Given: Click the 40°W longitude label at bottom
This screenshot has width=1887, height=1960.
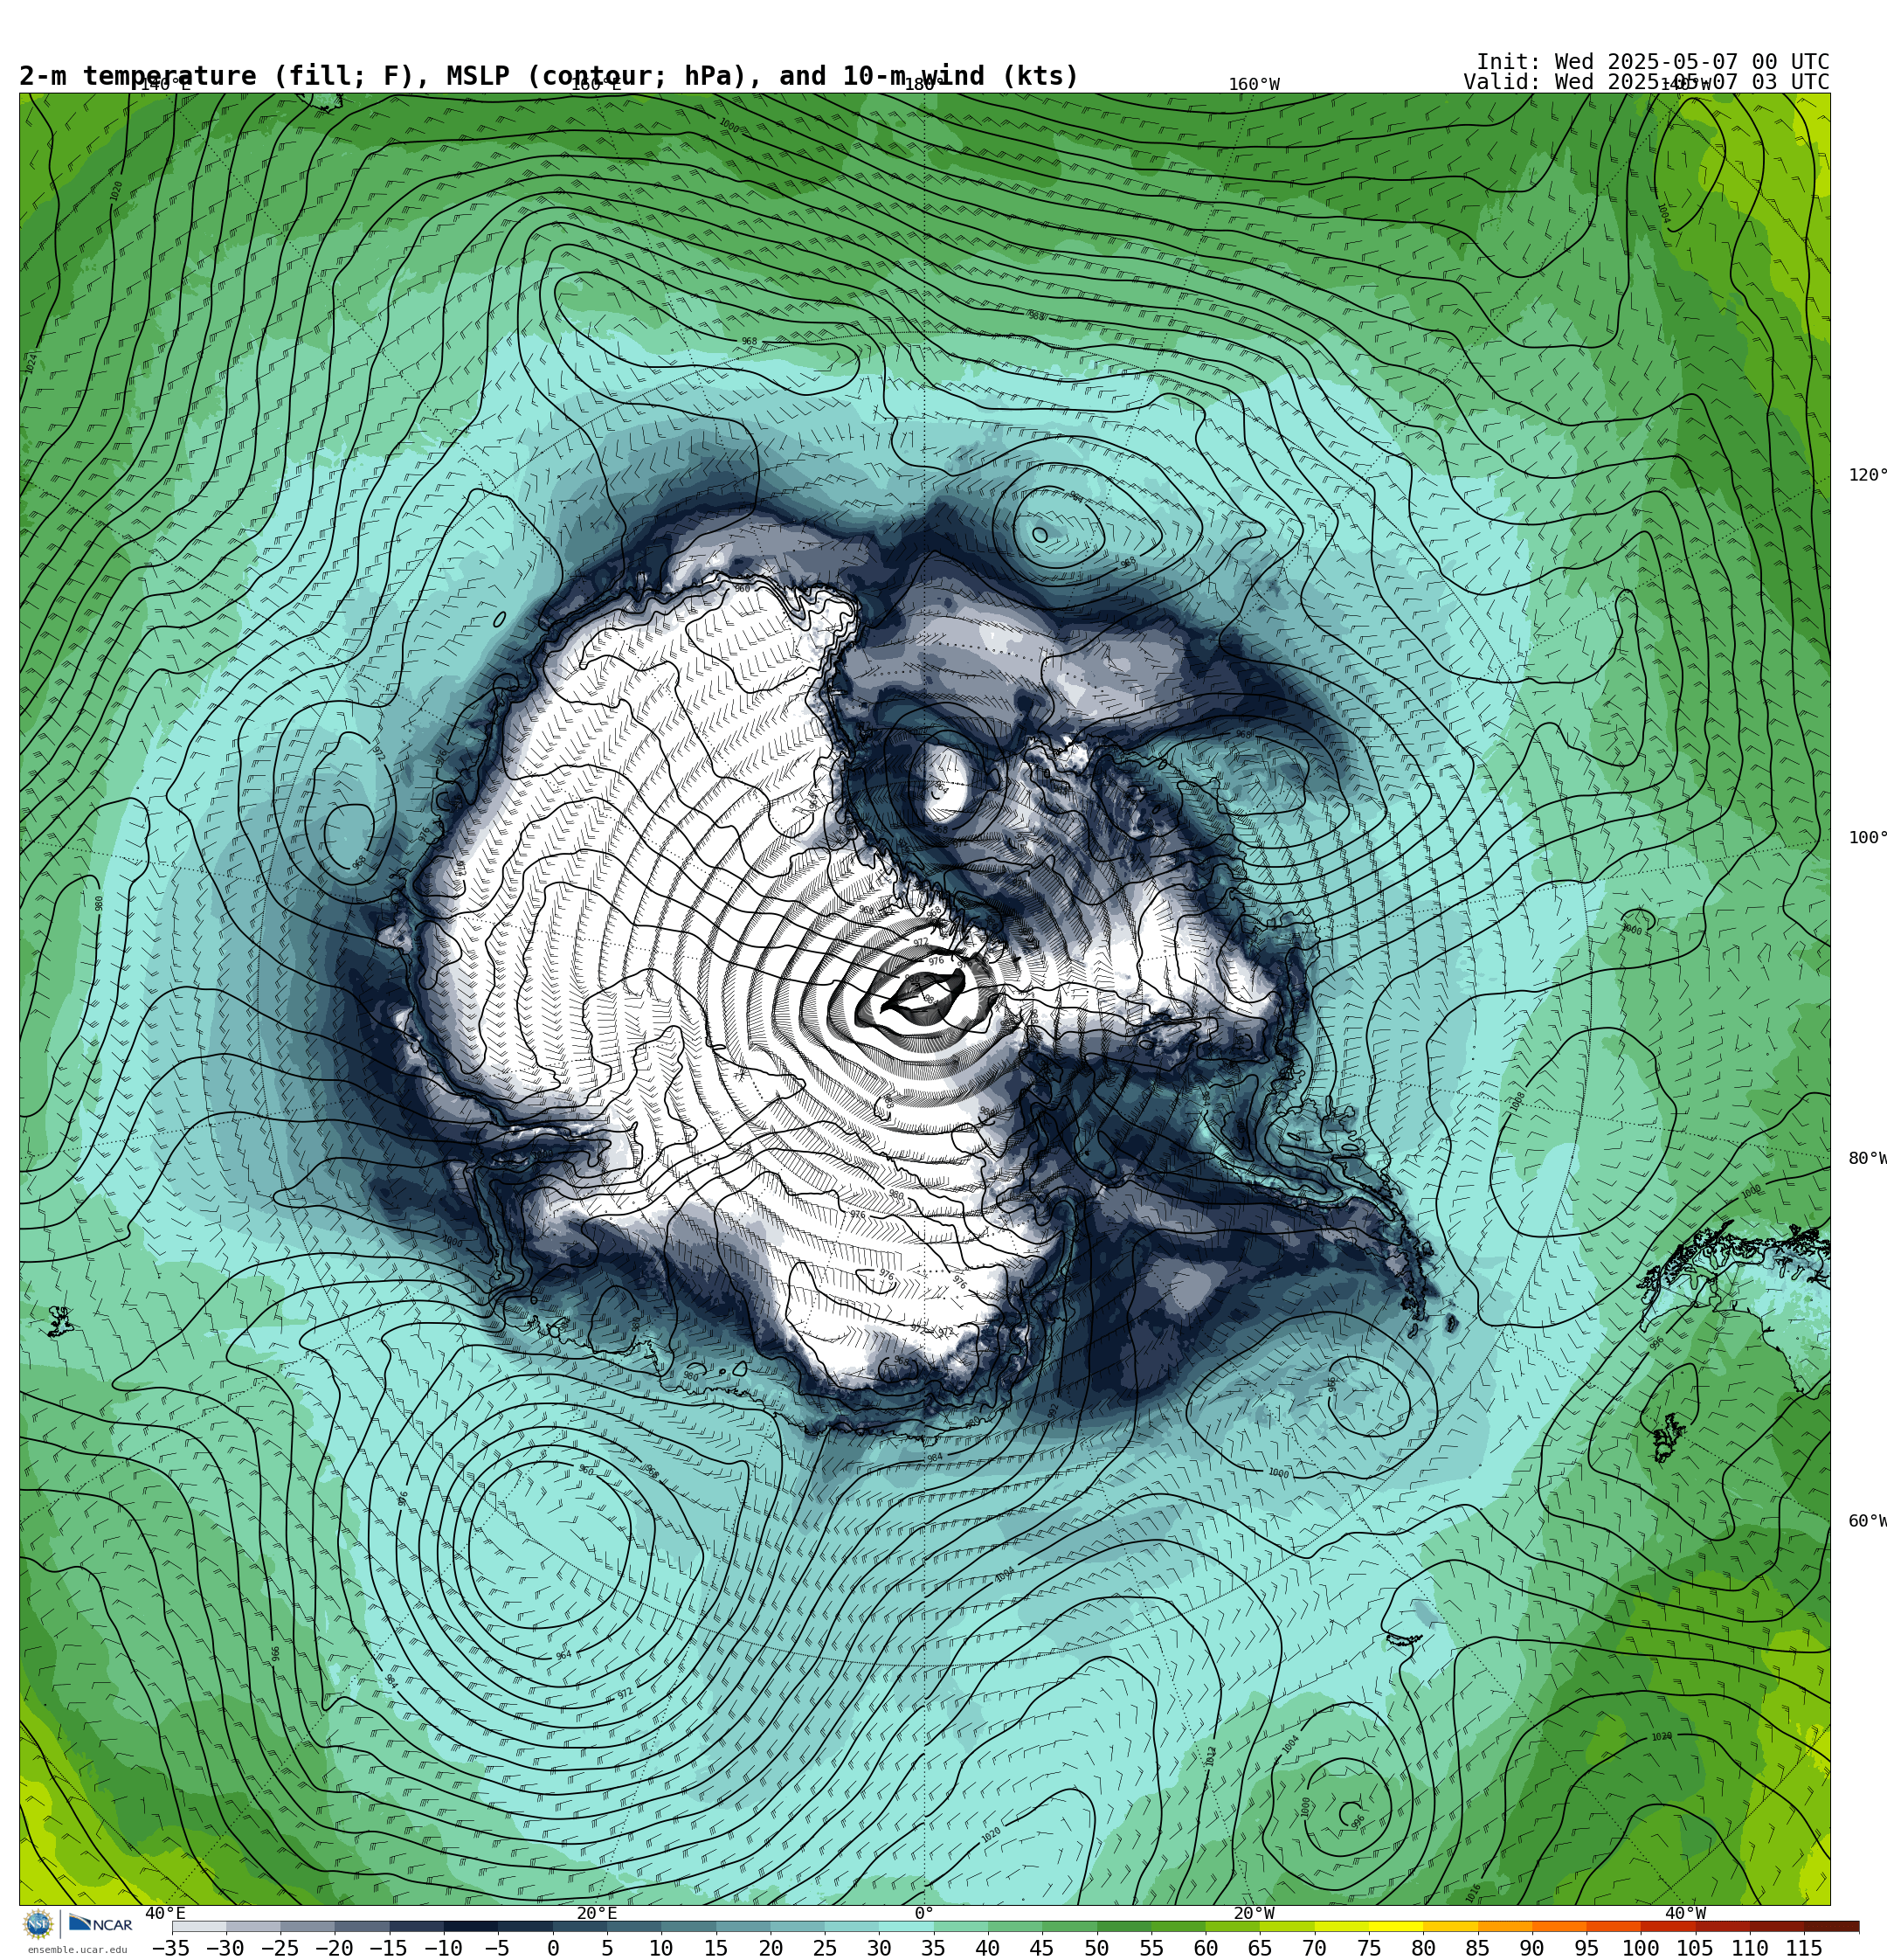Looking at the screenshot, I should click(x=1685, y=1913).
